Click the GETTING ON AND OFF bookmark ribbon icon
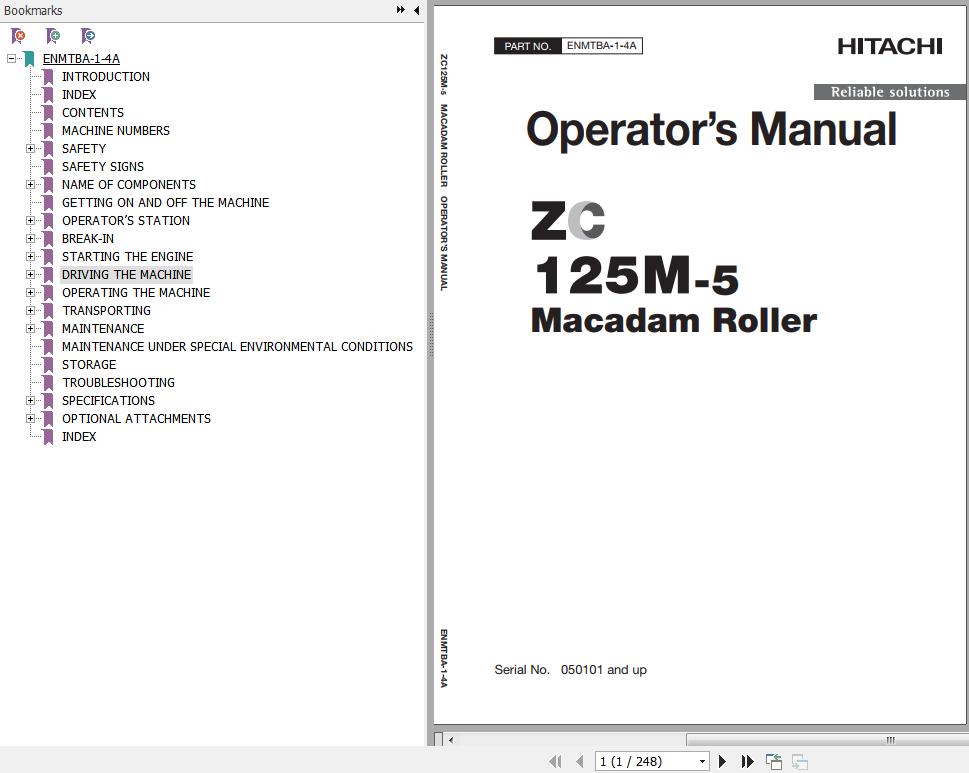Image resolution: width=969 pixels, height=773 pixels. click(48, 203)
